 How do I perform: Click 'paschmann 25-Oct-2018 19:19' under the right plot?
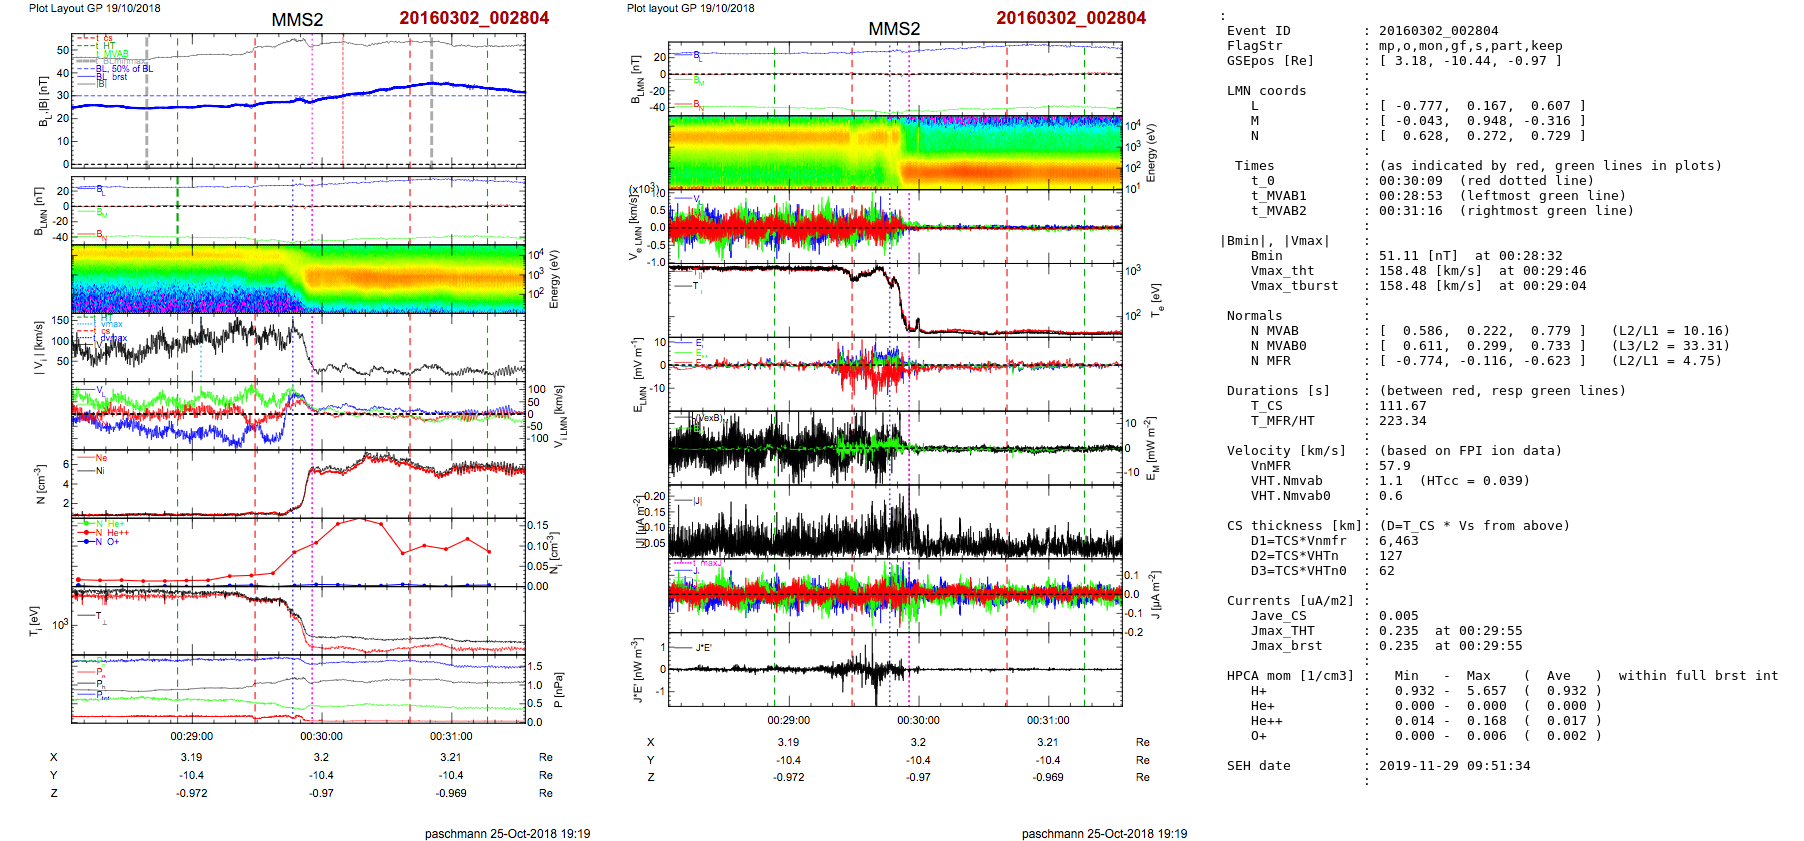[1104, 834]
